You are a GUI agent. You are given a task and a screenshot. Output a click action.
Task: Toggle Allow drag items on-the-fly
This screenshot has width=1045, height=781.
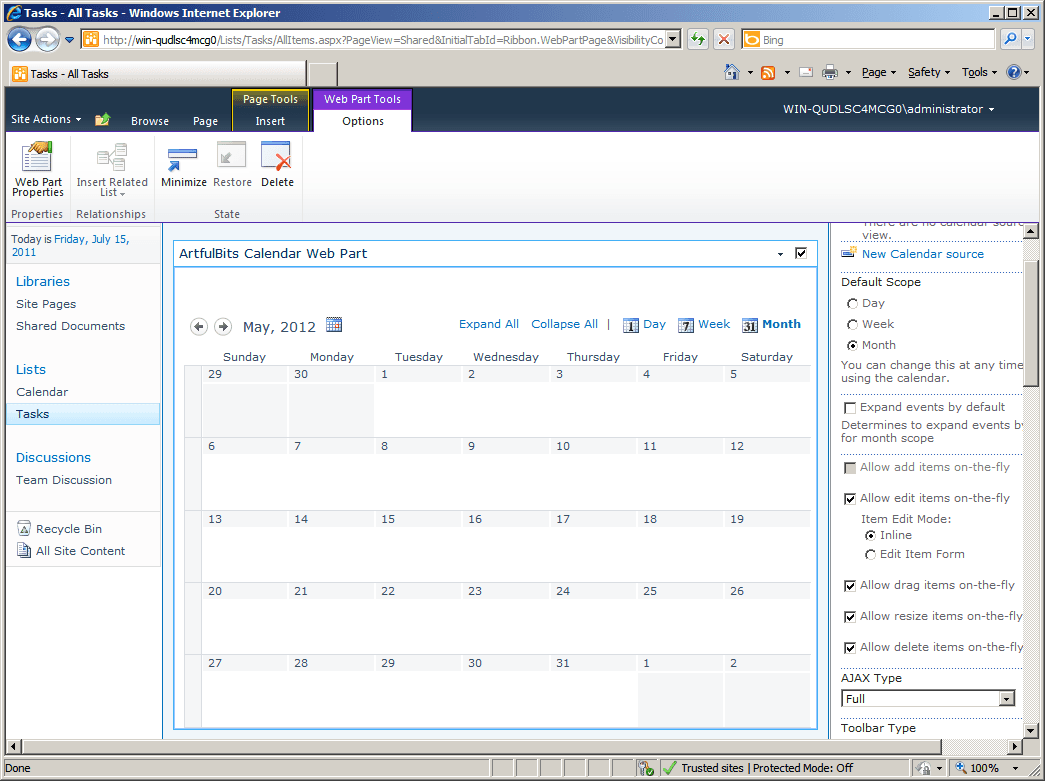[x=850, y=586]
